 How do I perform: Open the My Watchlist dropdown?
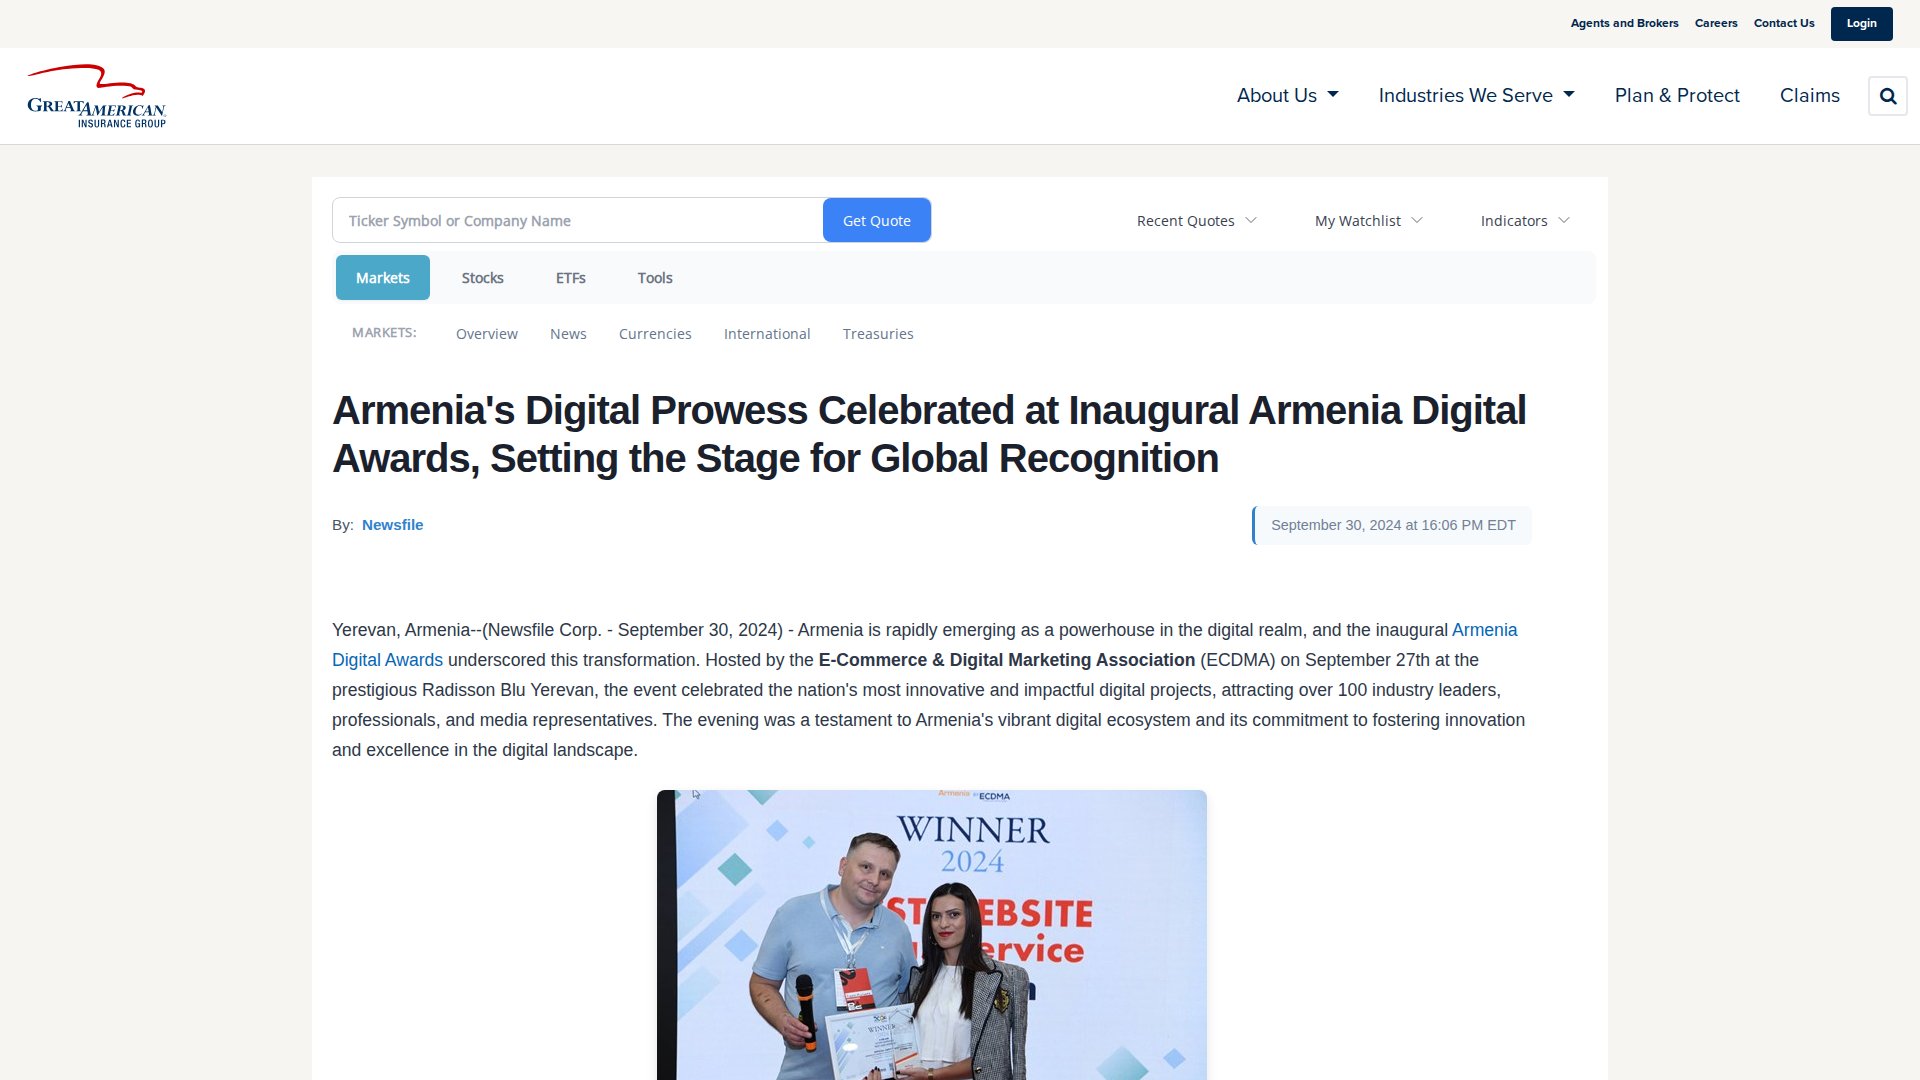[x=1368, y=221]
